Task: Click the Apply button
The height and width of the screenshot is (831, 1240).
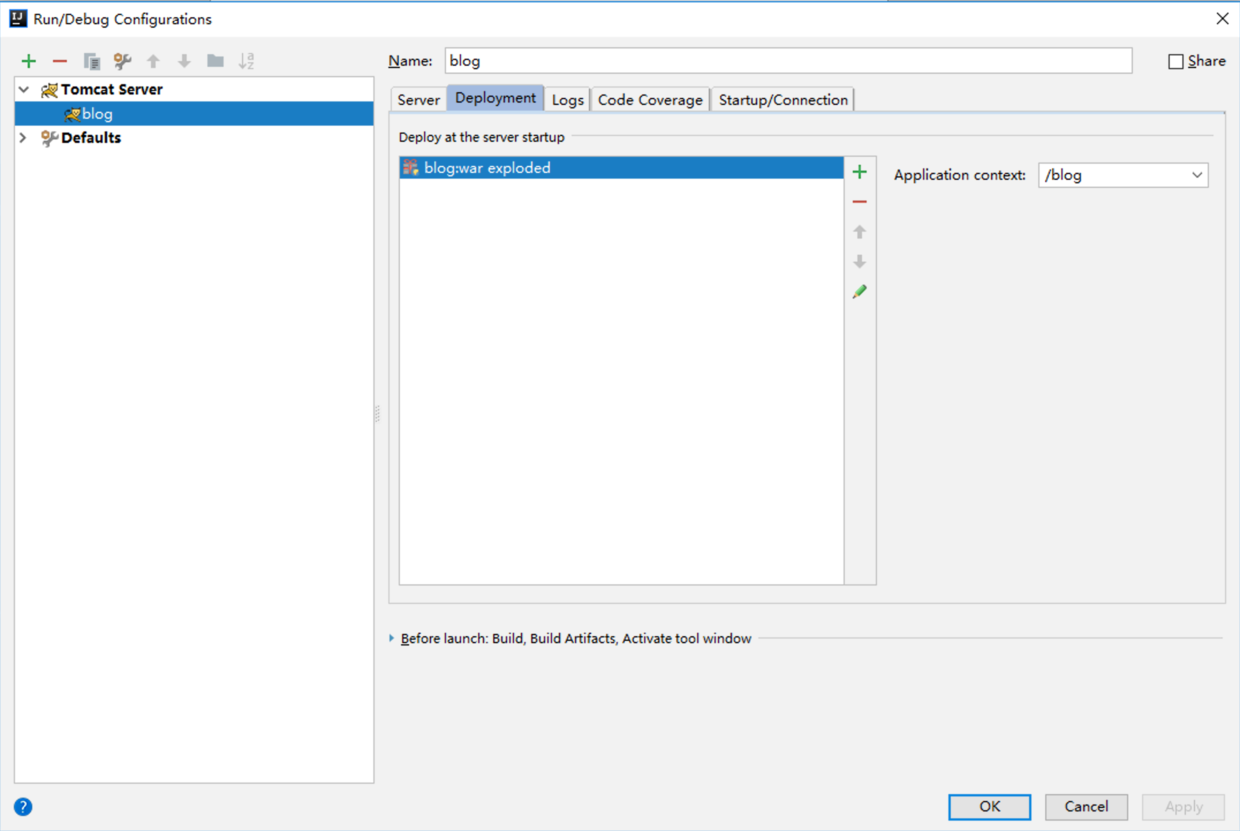Action: pyautogui.click(x=1183, y=807)
